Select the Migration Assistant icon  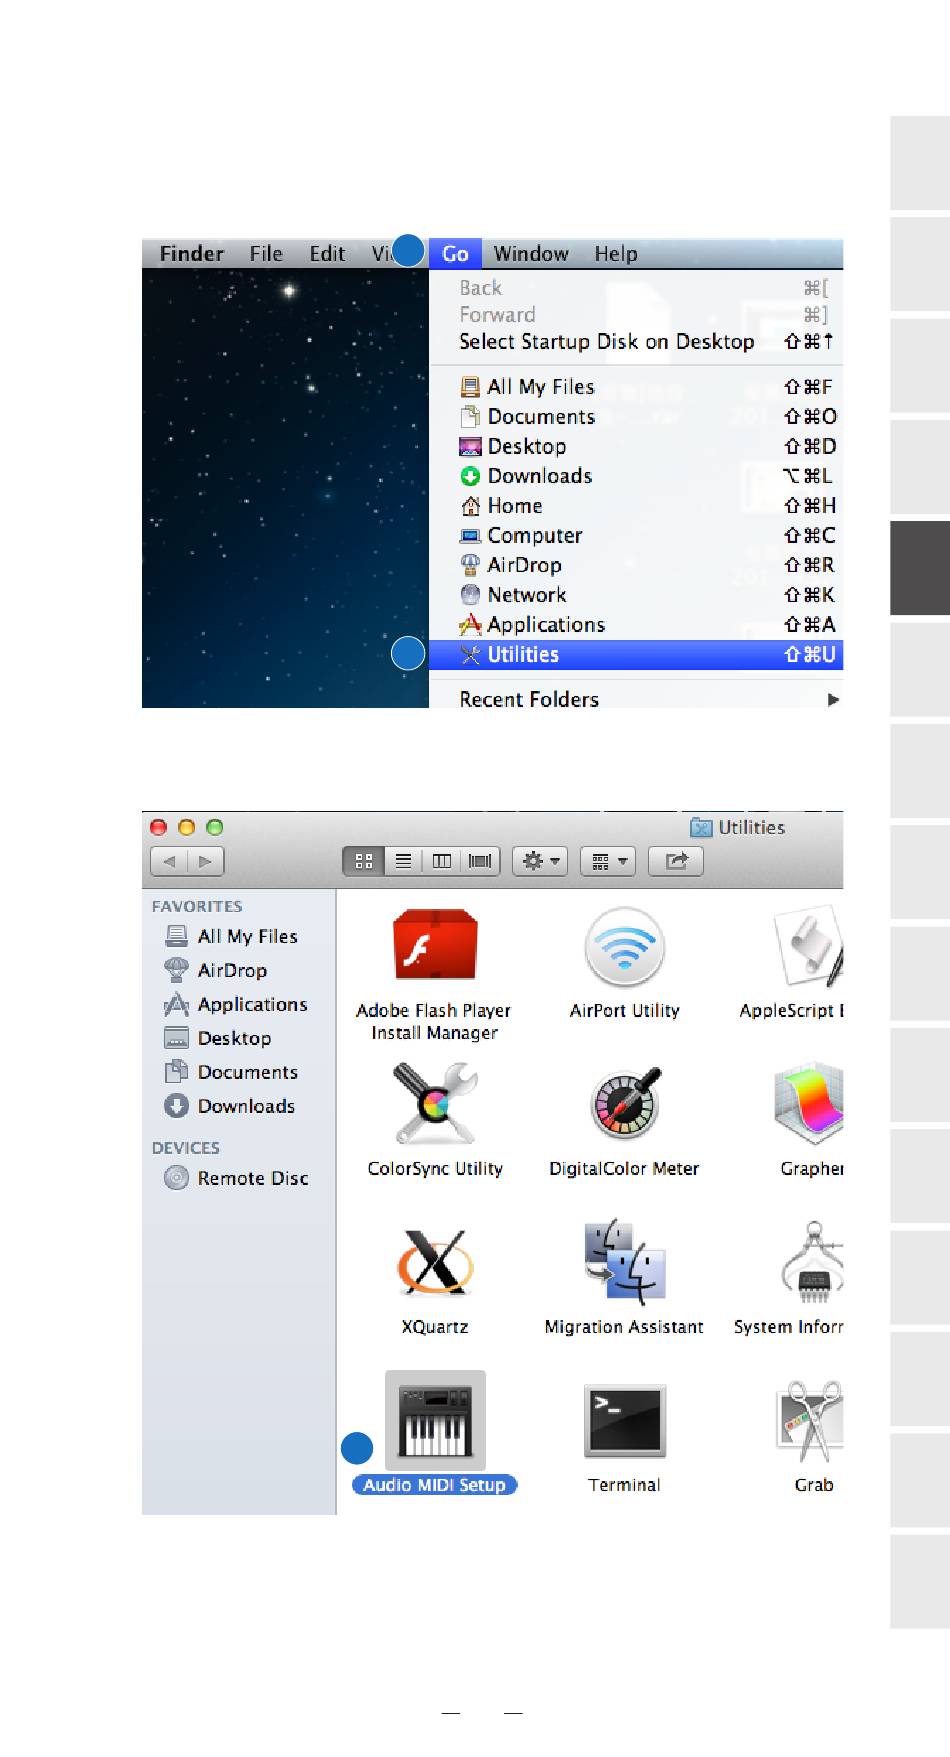(624, 1262)
